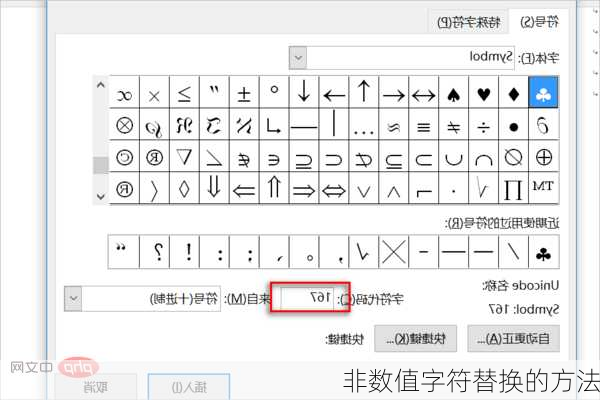Select the highlighted club symbol in the grid

pyautogui.click(x=543, y=92)
